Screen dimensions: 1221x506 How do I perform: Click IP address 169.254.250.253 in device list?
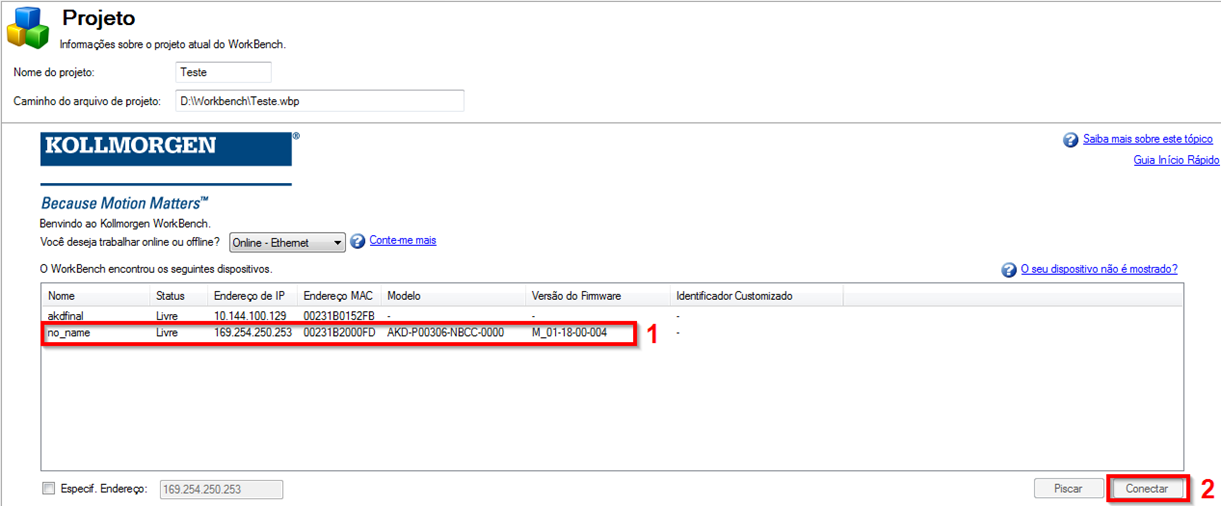pyautogui.click(x=253, y=332)
